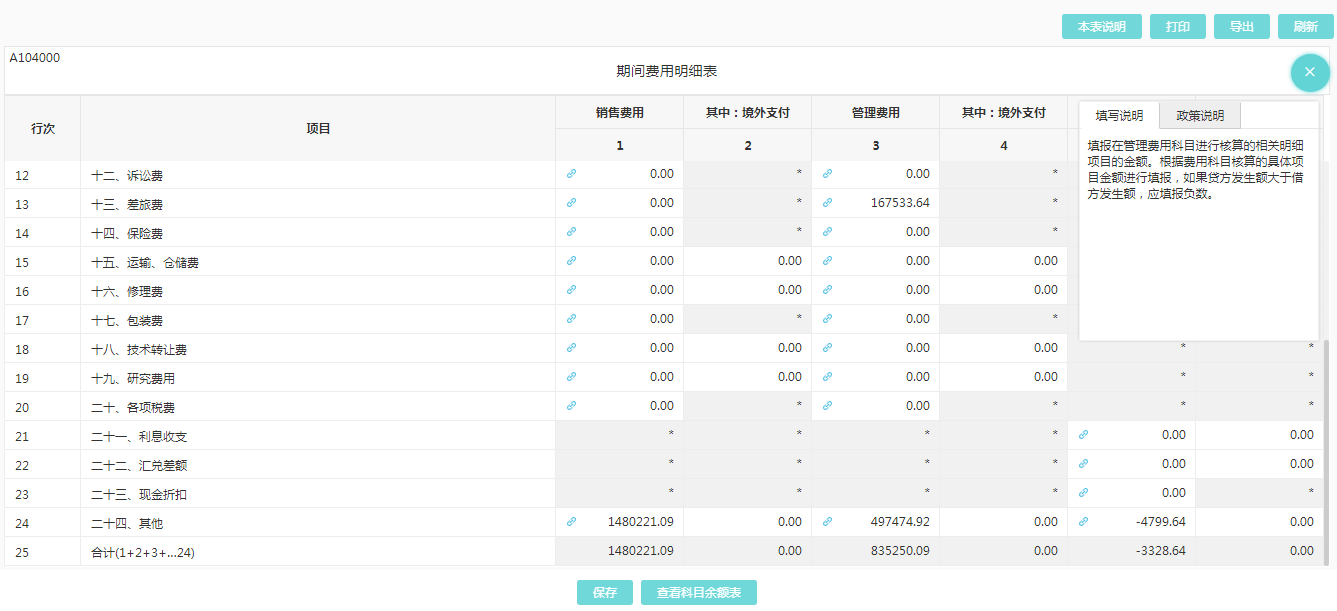Click the 刷新 button
The width and height of the screenshot is (1337, 611).
[x=1305, y=27]
